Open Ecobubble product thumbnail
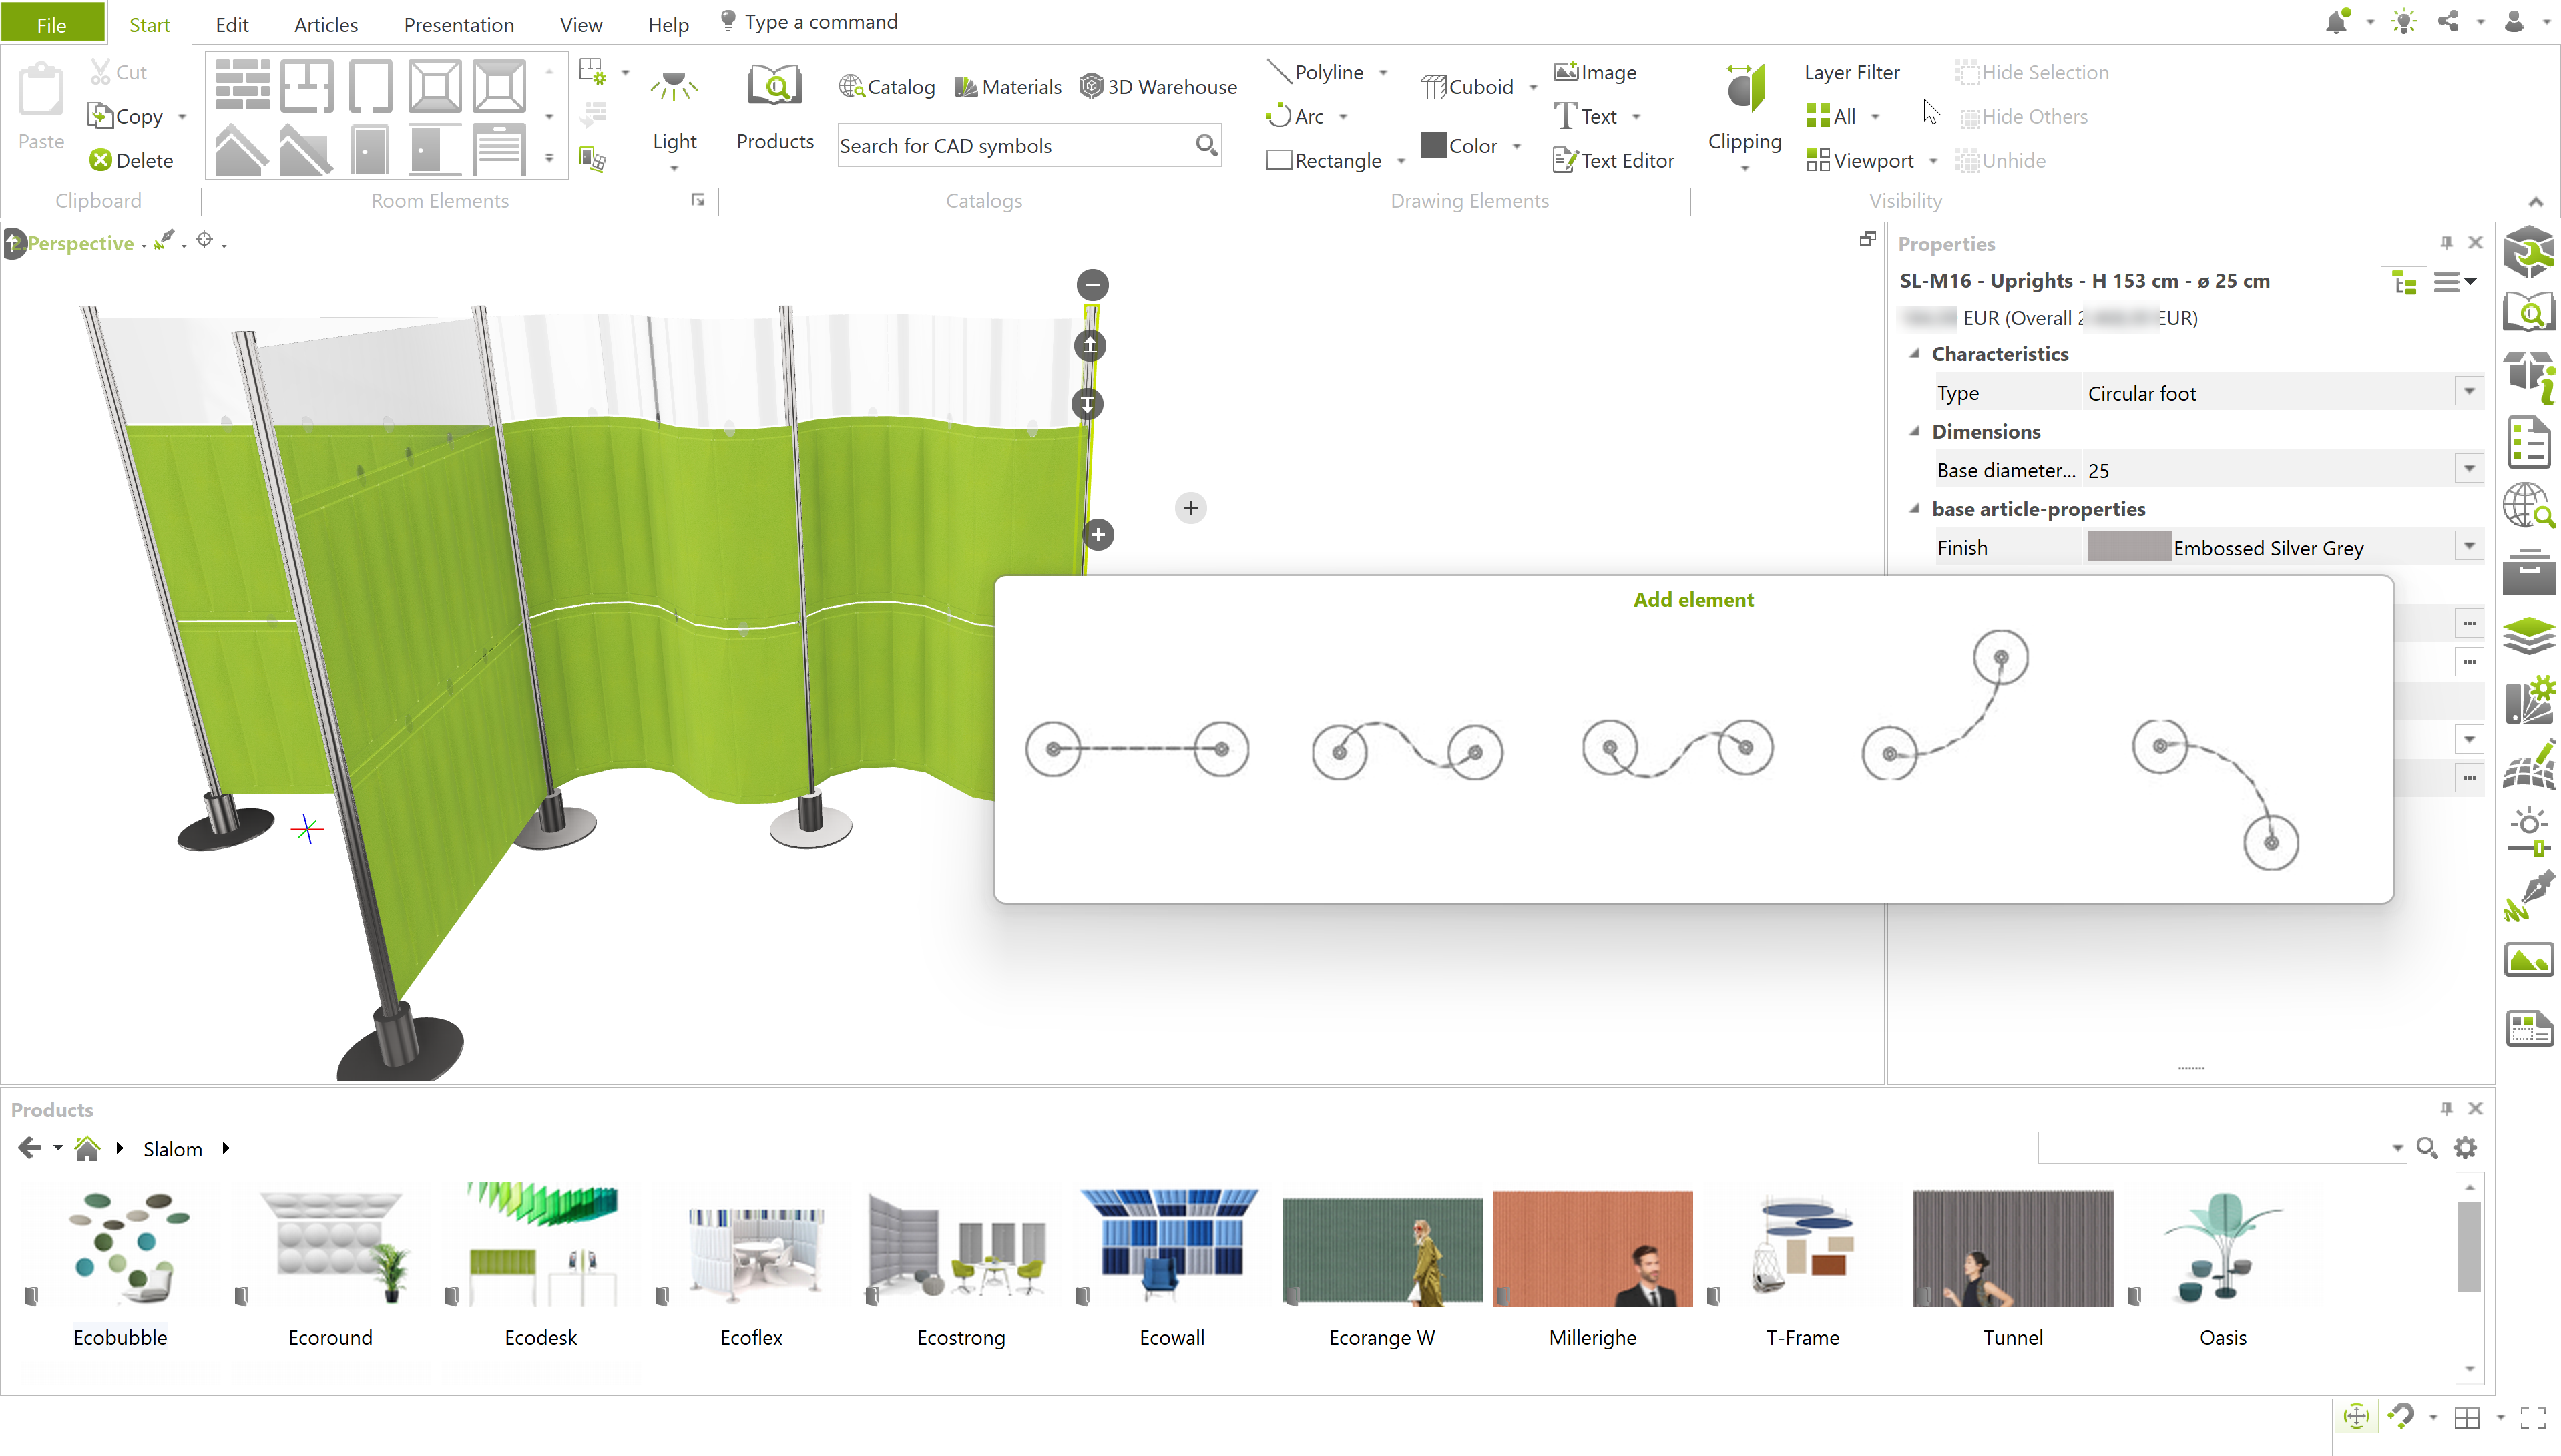The height and width of the screenshot is (1456, 2561). 121,1248
